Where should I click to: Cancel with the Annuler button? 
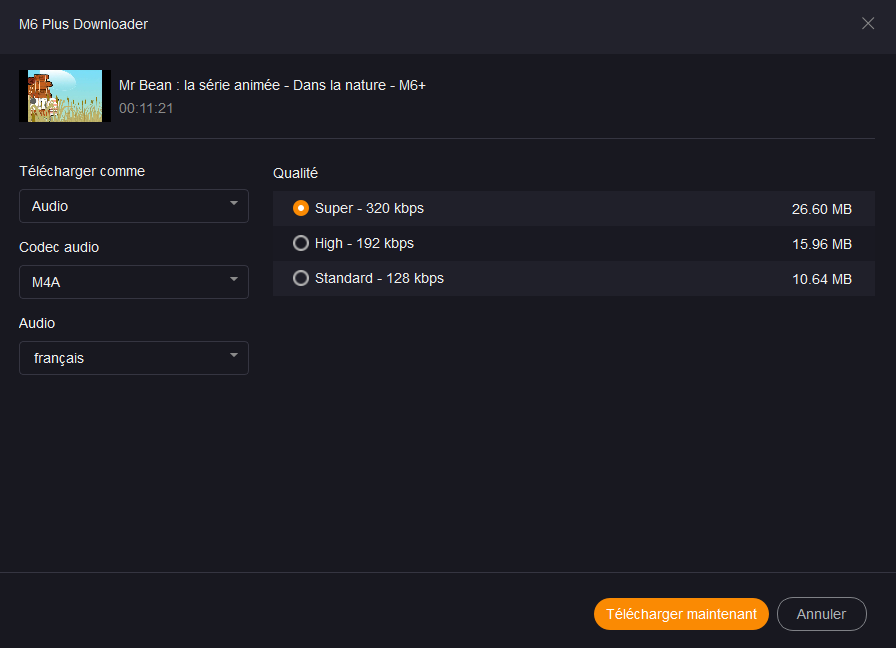tap(821, 614)
